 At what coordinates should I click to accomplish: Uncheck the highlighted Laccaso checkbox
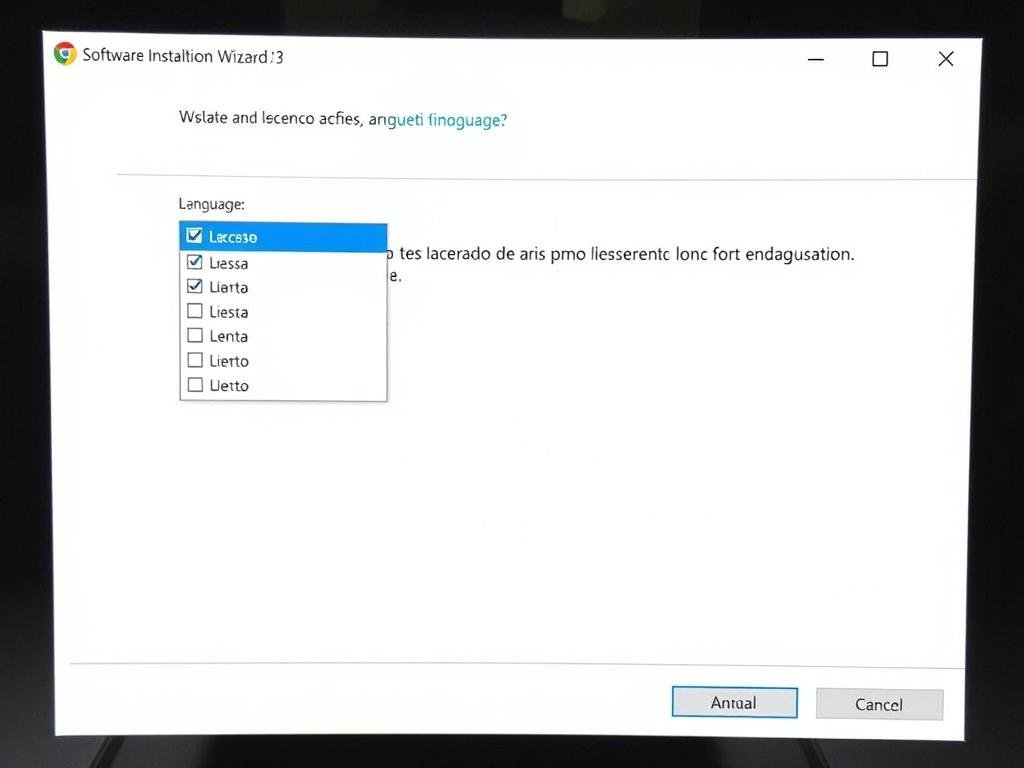tap(194, 236)
